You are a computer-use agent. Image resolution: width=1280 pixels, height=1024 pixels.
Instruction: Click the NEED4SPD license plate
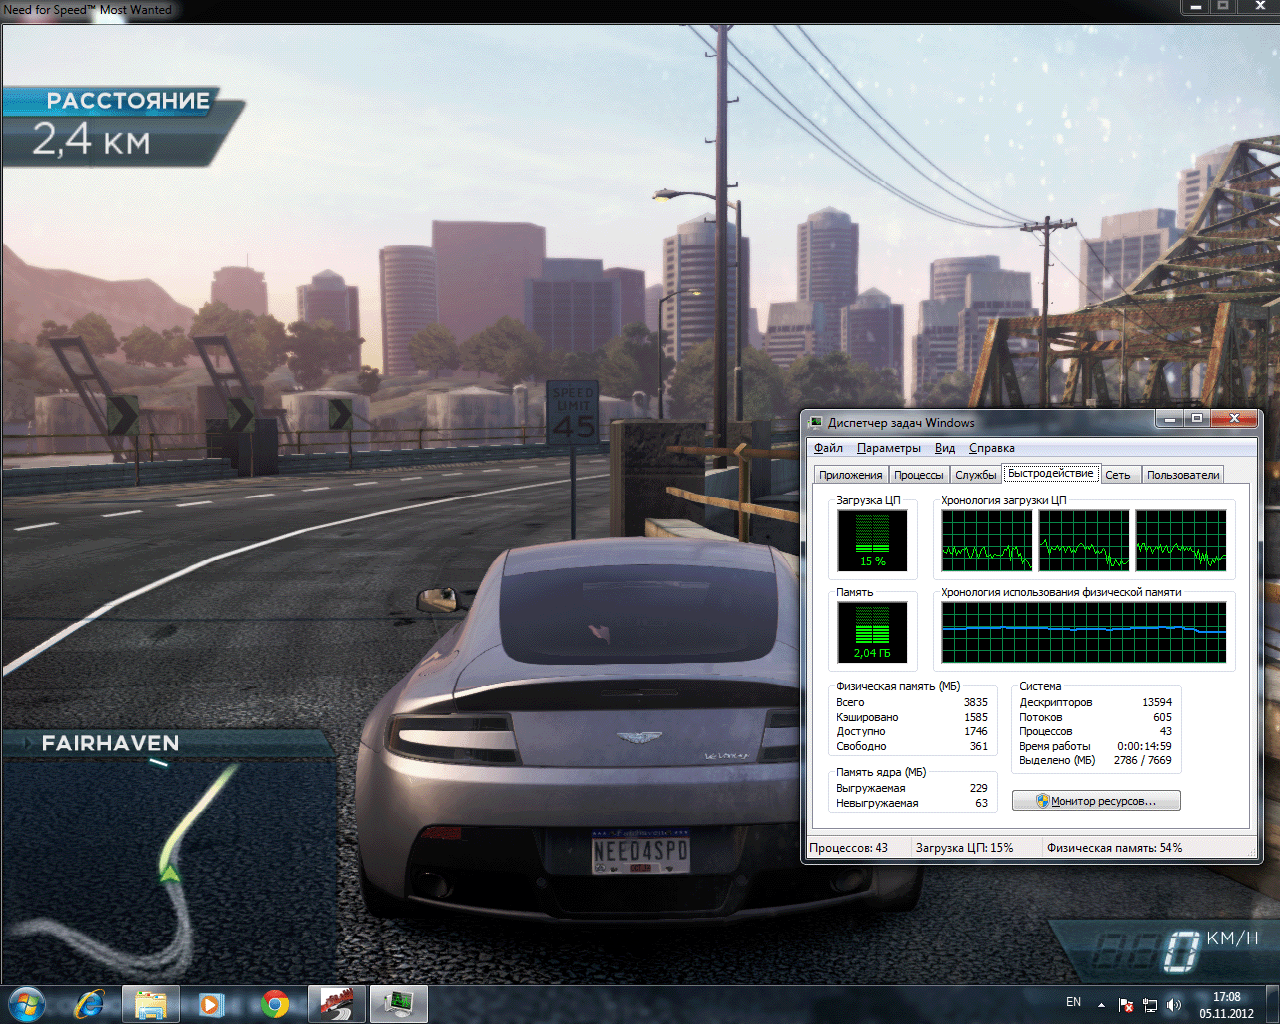coord(640,853)
